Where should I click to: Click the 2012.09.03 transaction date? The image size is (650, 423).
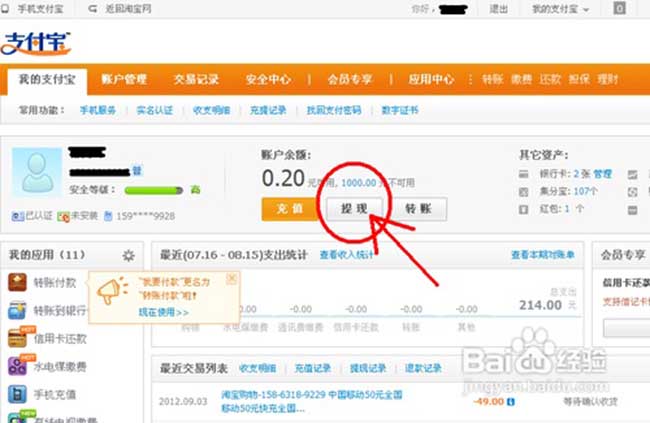(x=183, y=401)
